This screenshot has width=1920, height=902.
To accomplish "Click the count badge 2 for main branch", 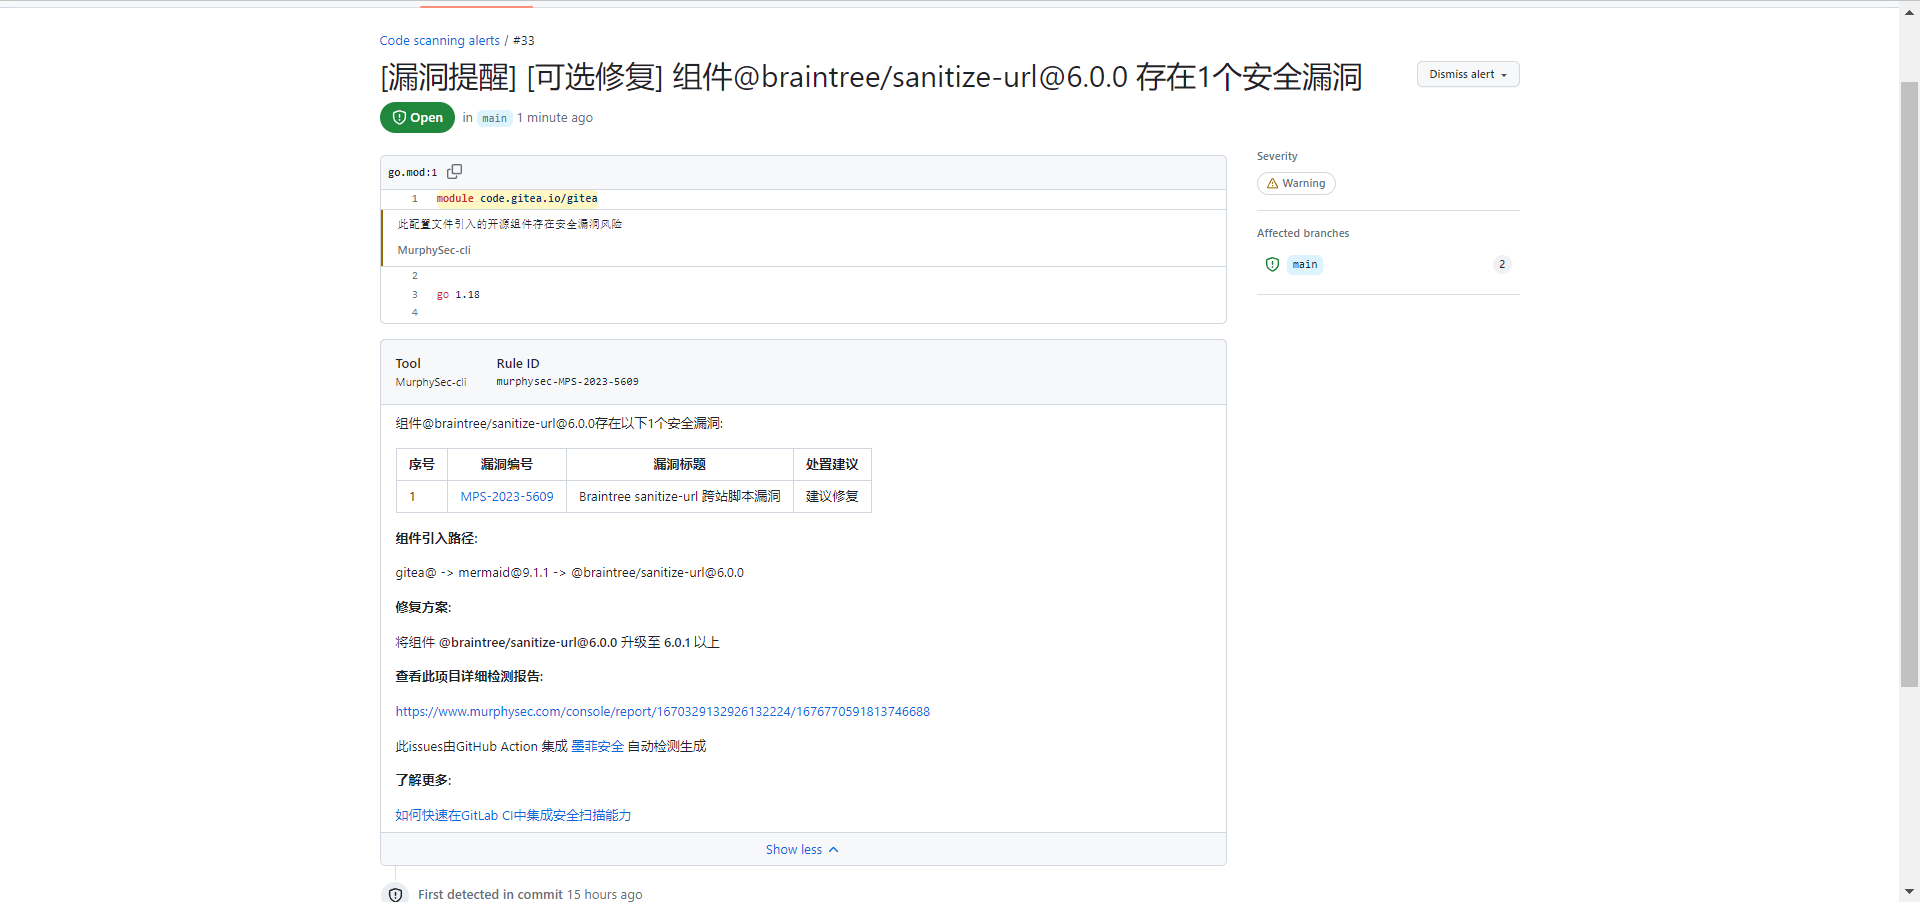I will tap(1501, 265).
